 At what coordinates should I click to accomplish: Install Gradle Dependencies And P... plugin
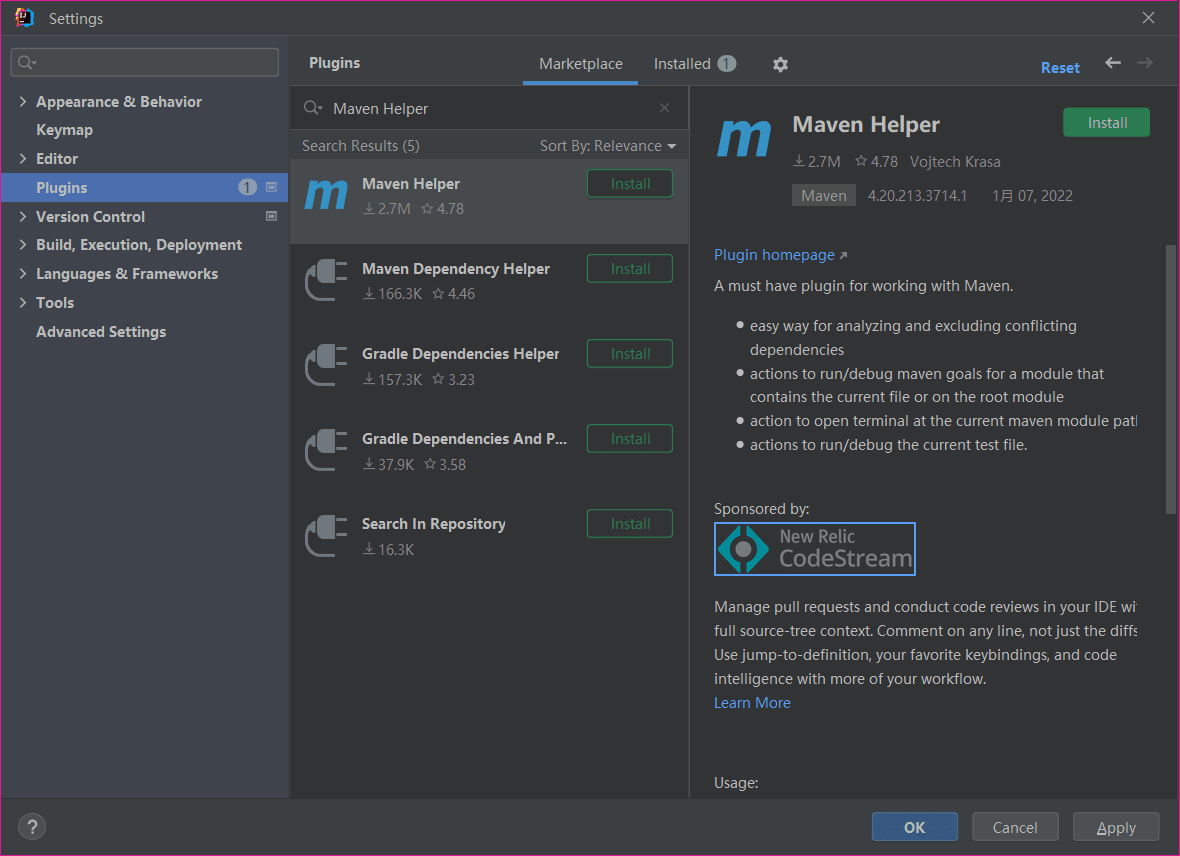tap(630, 439)
